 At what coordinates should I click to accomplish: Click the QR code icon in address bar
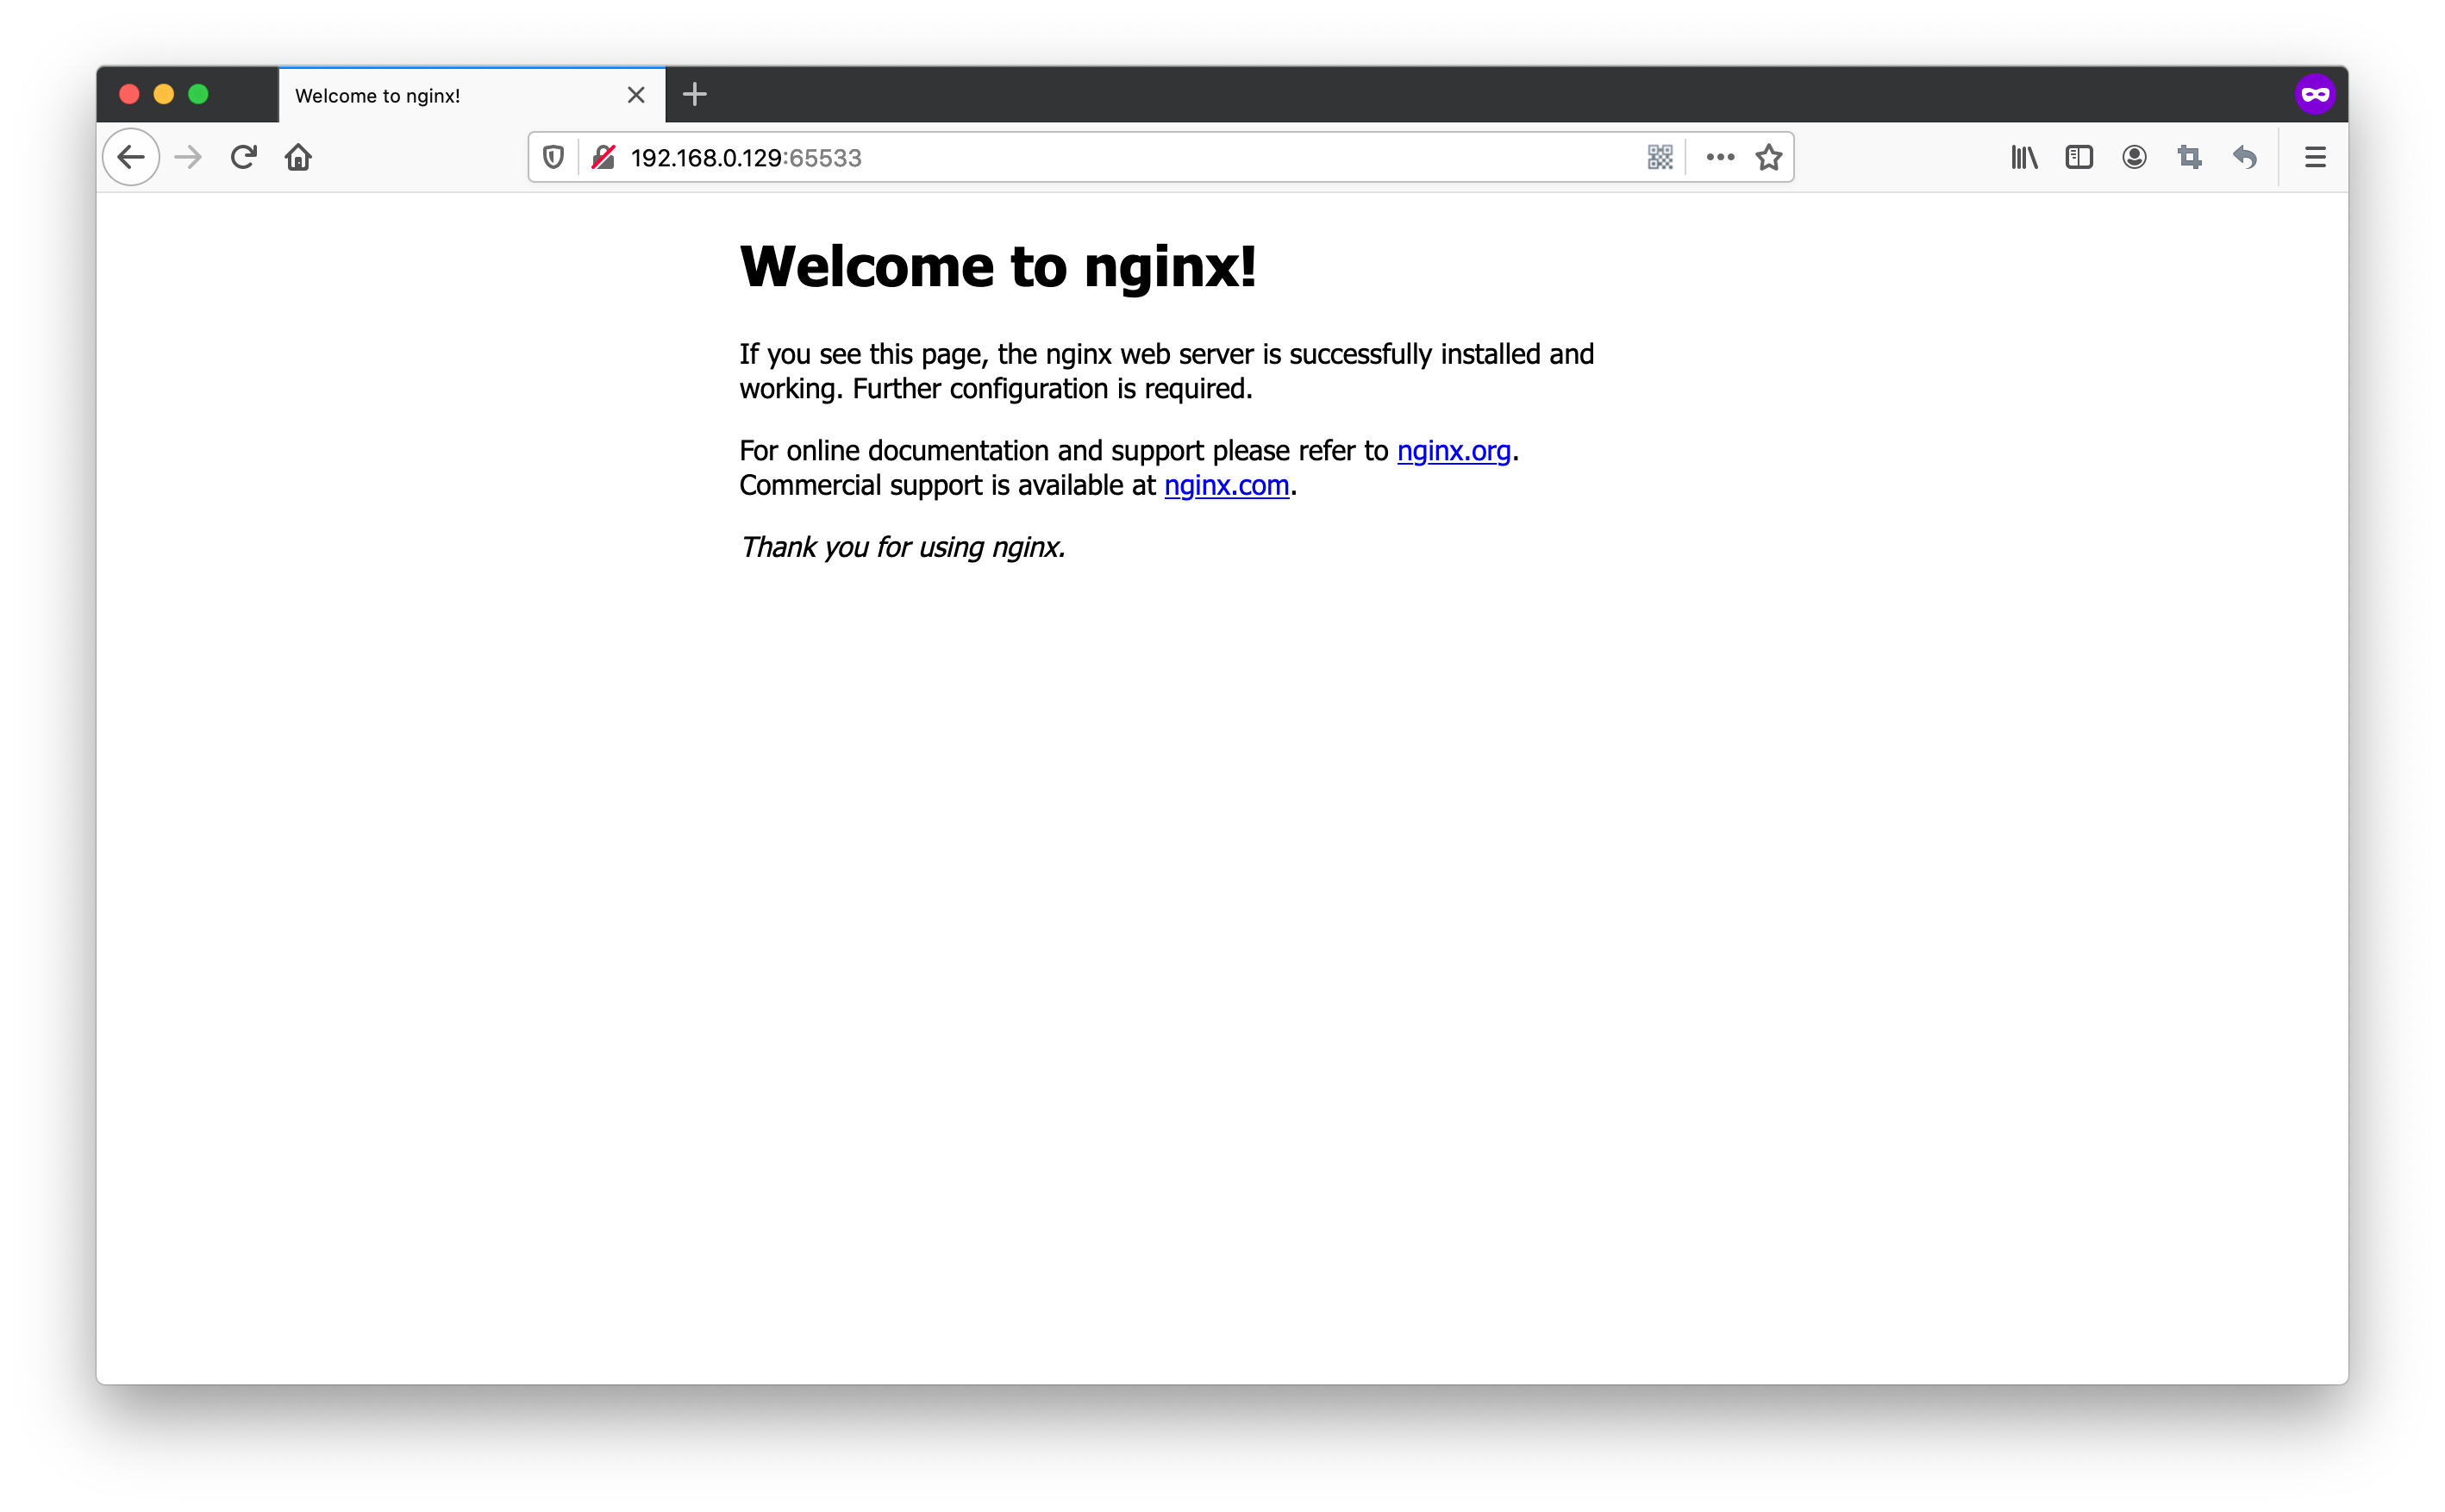point(1659,157)
